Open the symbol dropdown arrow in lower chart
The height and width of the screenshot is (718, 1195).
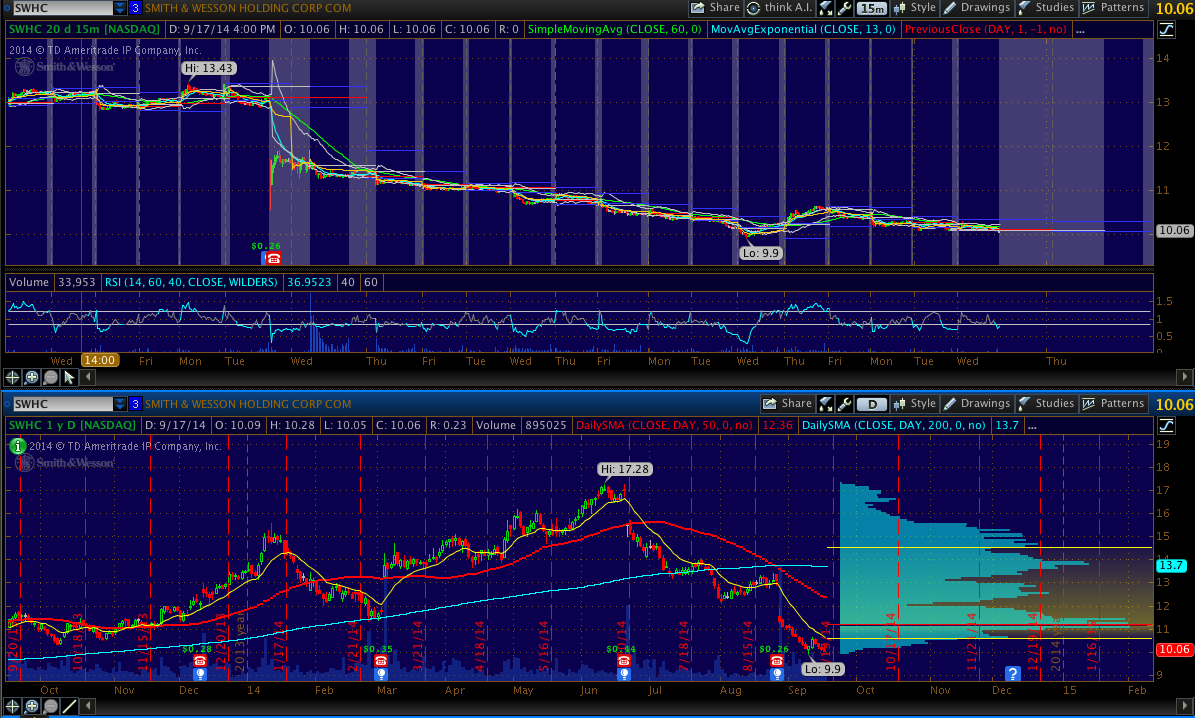click(120, 404)
